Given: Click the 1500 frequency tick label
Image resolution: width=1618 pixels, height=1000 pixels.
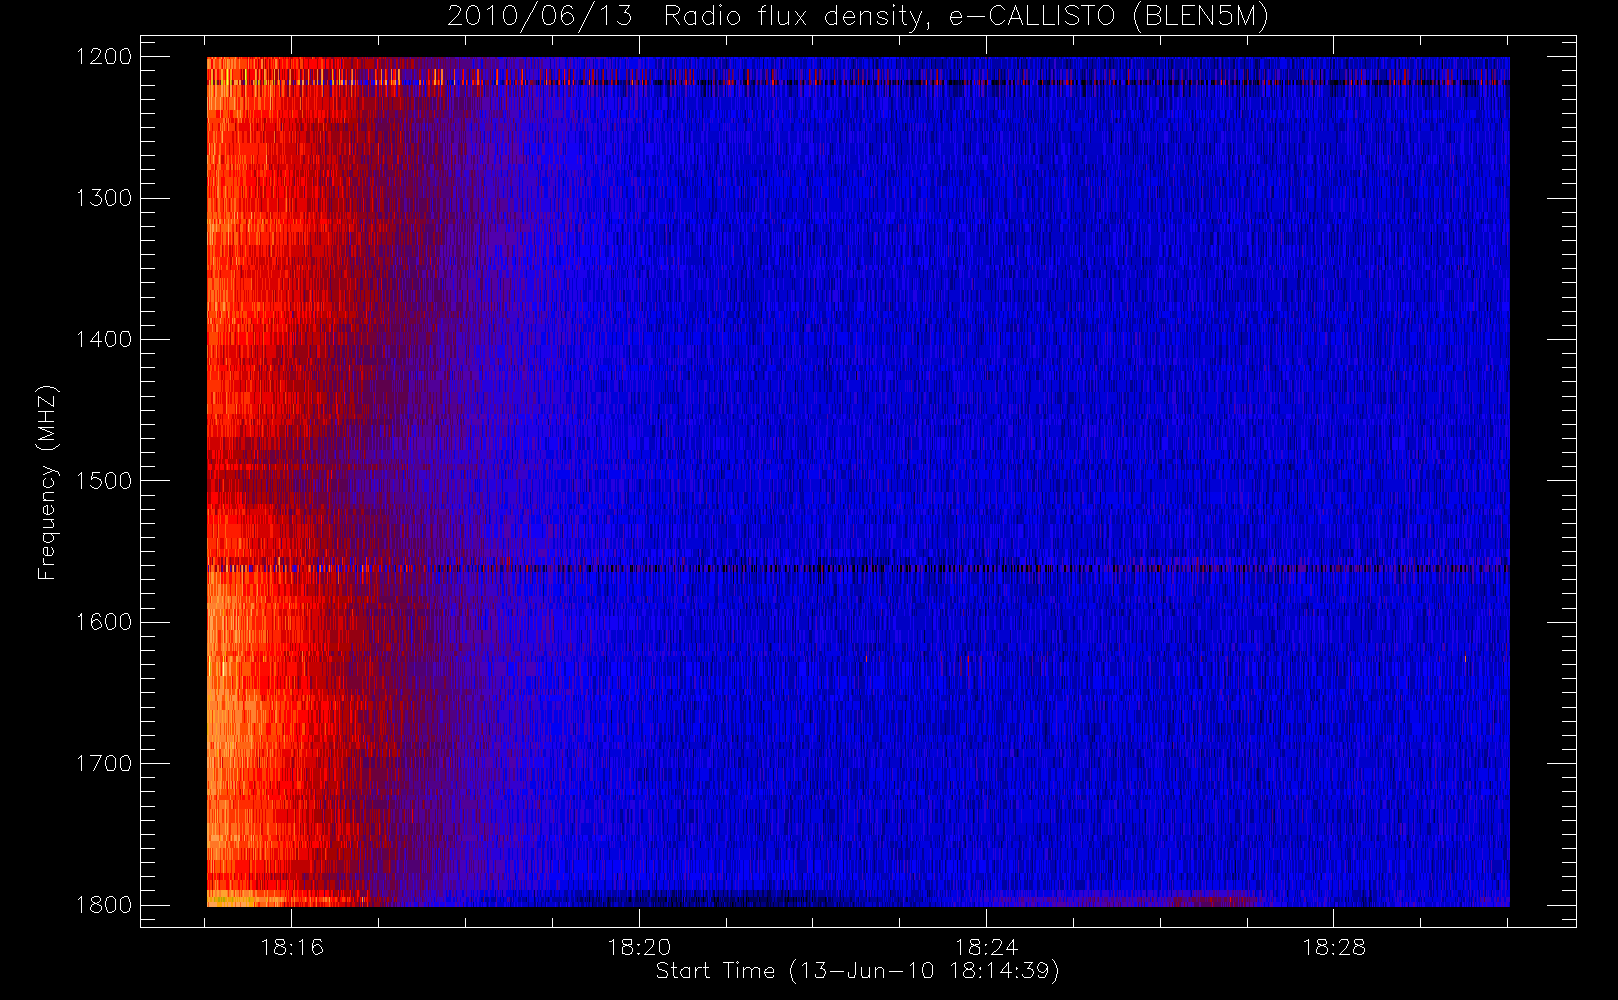Looking at the screenshot, I should pos(105,481).
